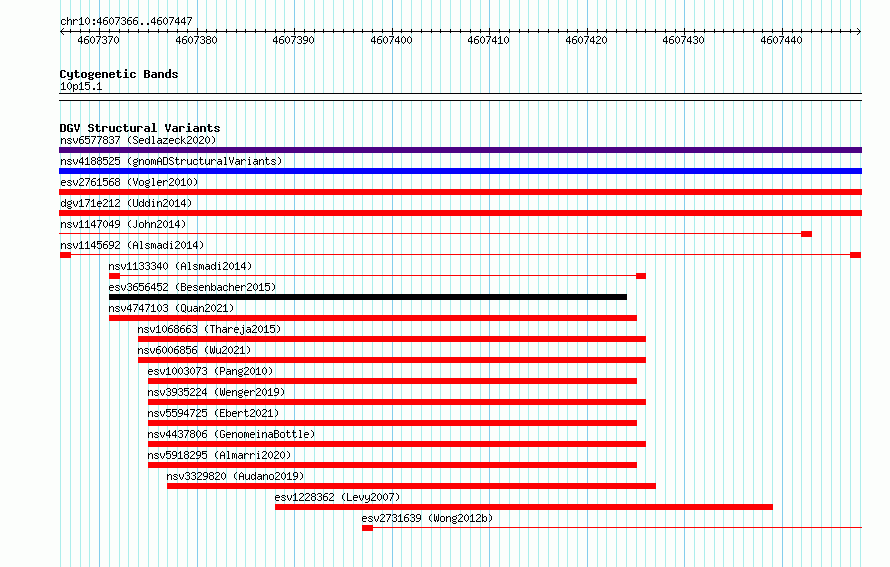This screenshot has height=567, width=890.
Task: Click ruler position 4607380
Action: [x=196, y=40]
